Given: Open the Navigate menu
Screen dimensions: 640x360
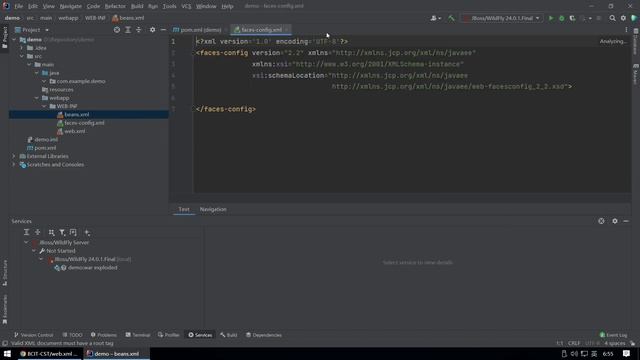Looking at the screenshot, I should point(71,6).
